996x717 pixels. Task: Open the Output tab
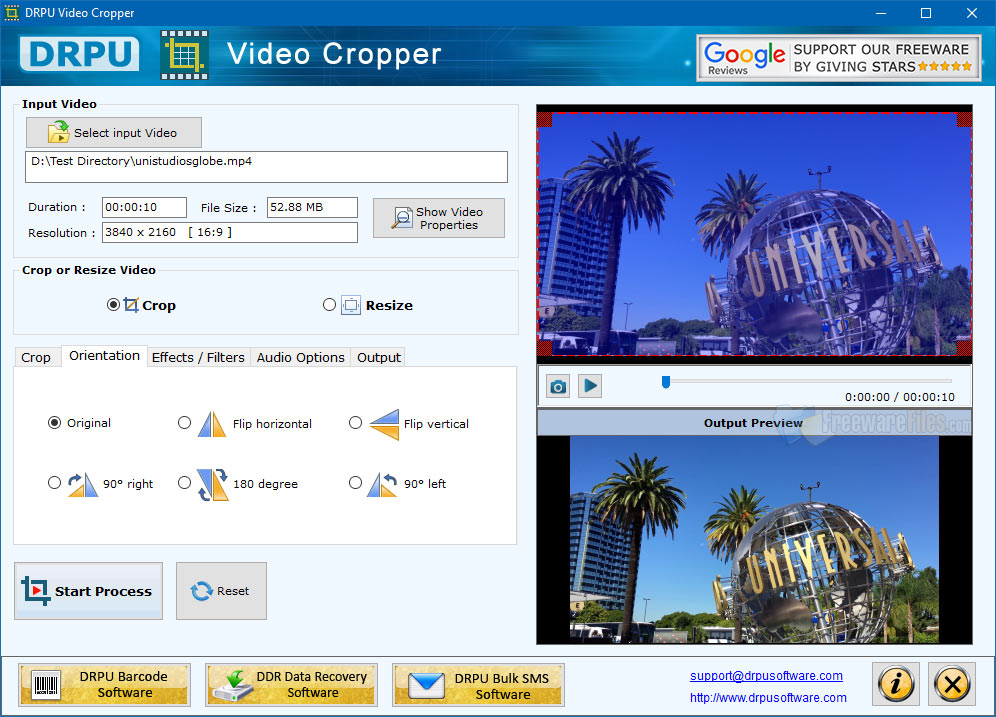pyautogui.click(x=379, y=358)
